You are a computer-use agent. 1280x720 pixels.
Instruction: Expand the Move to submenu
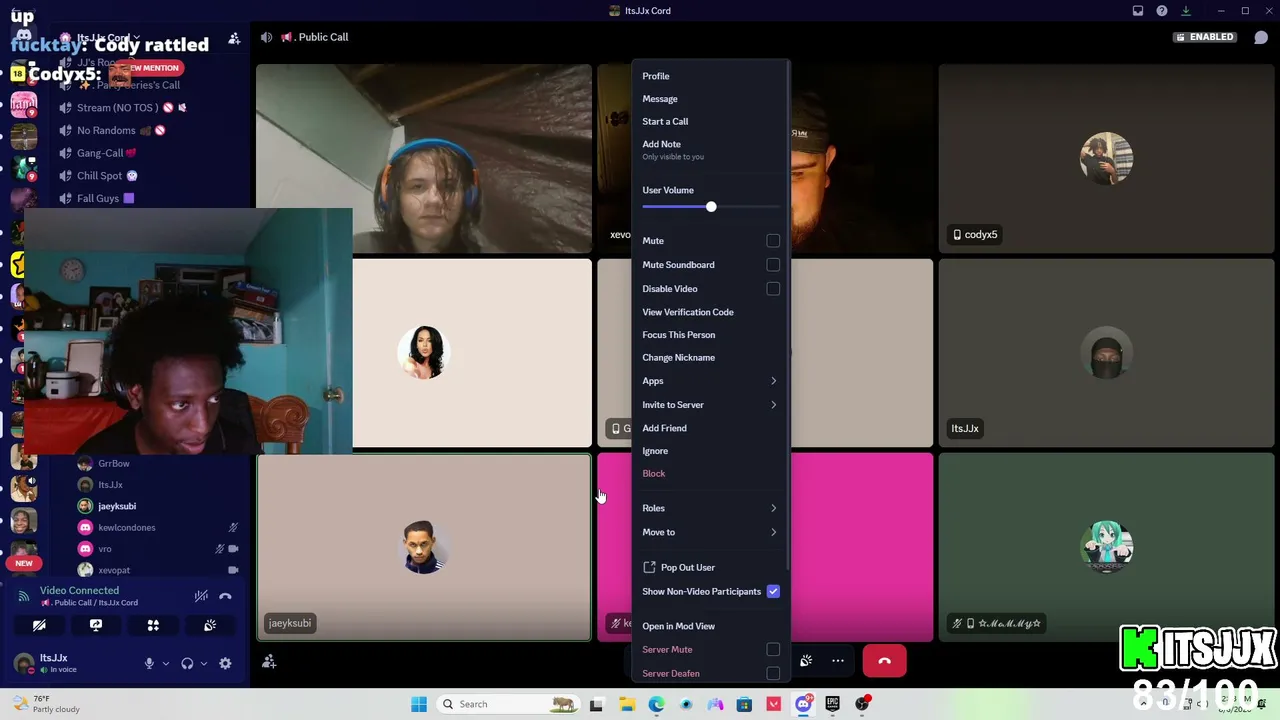710,532
